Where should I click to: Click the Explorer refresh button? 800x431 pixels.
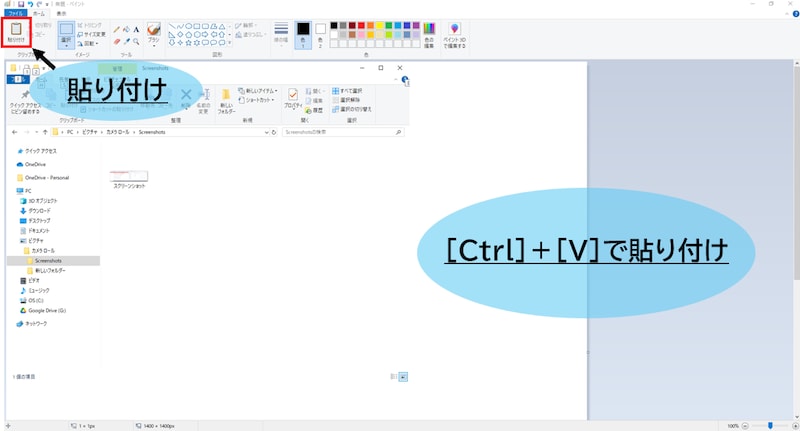click(274, 132)
